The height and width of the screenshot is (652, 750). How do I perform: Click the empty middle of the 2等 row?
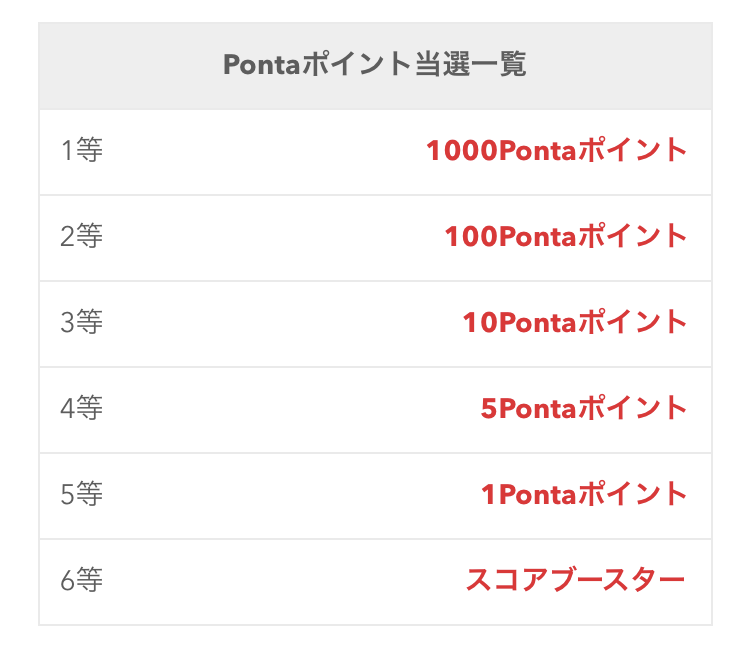point(273,238)
